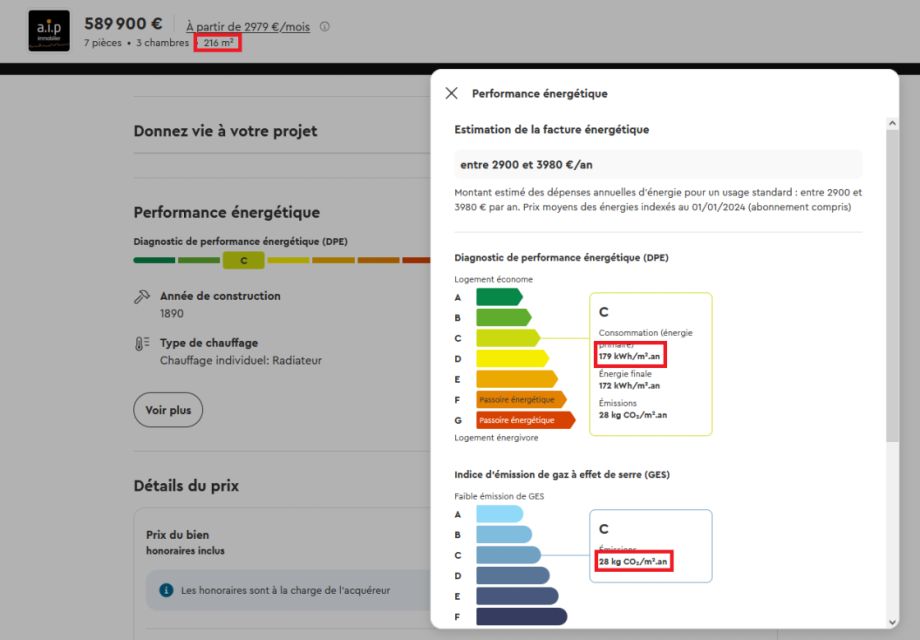920x640 pixels.
Task: Click the '7 pièces' text
Action: pyautogui.click(x=103, y=43)
